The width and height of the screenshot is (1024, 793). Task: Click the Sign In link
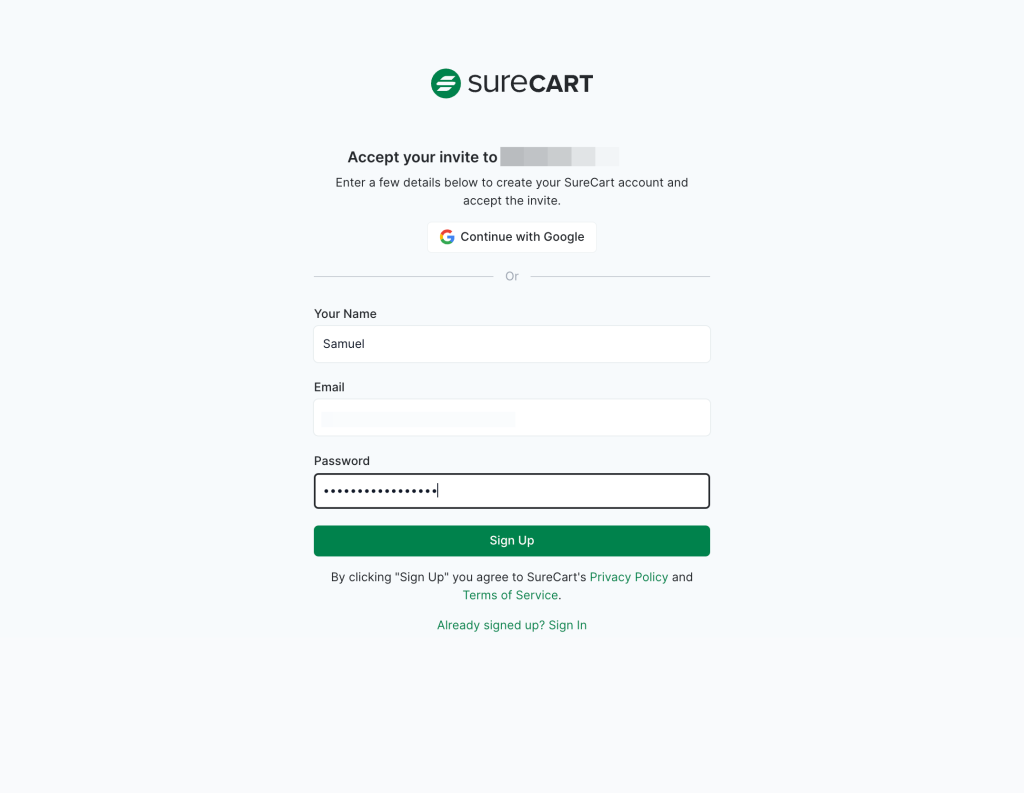click(567, 625)
